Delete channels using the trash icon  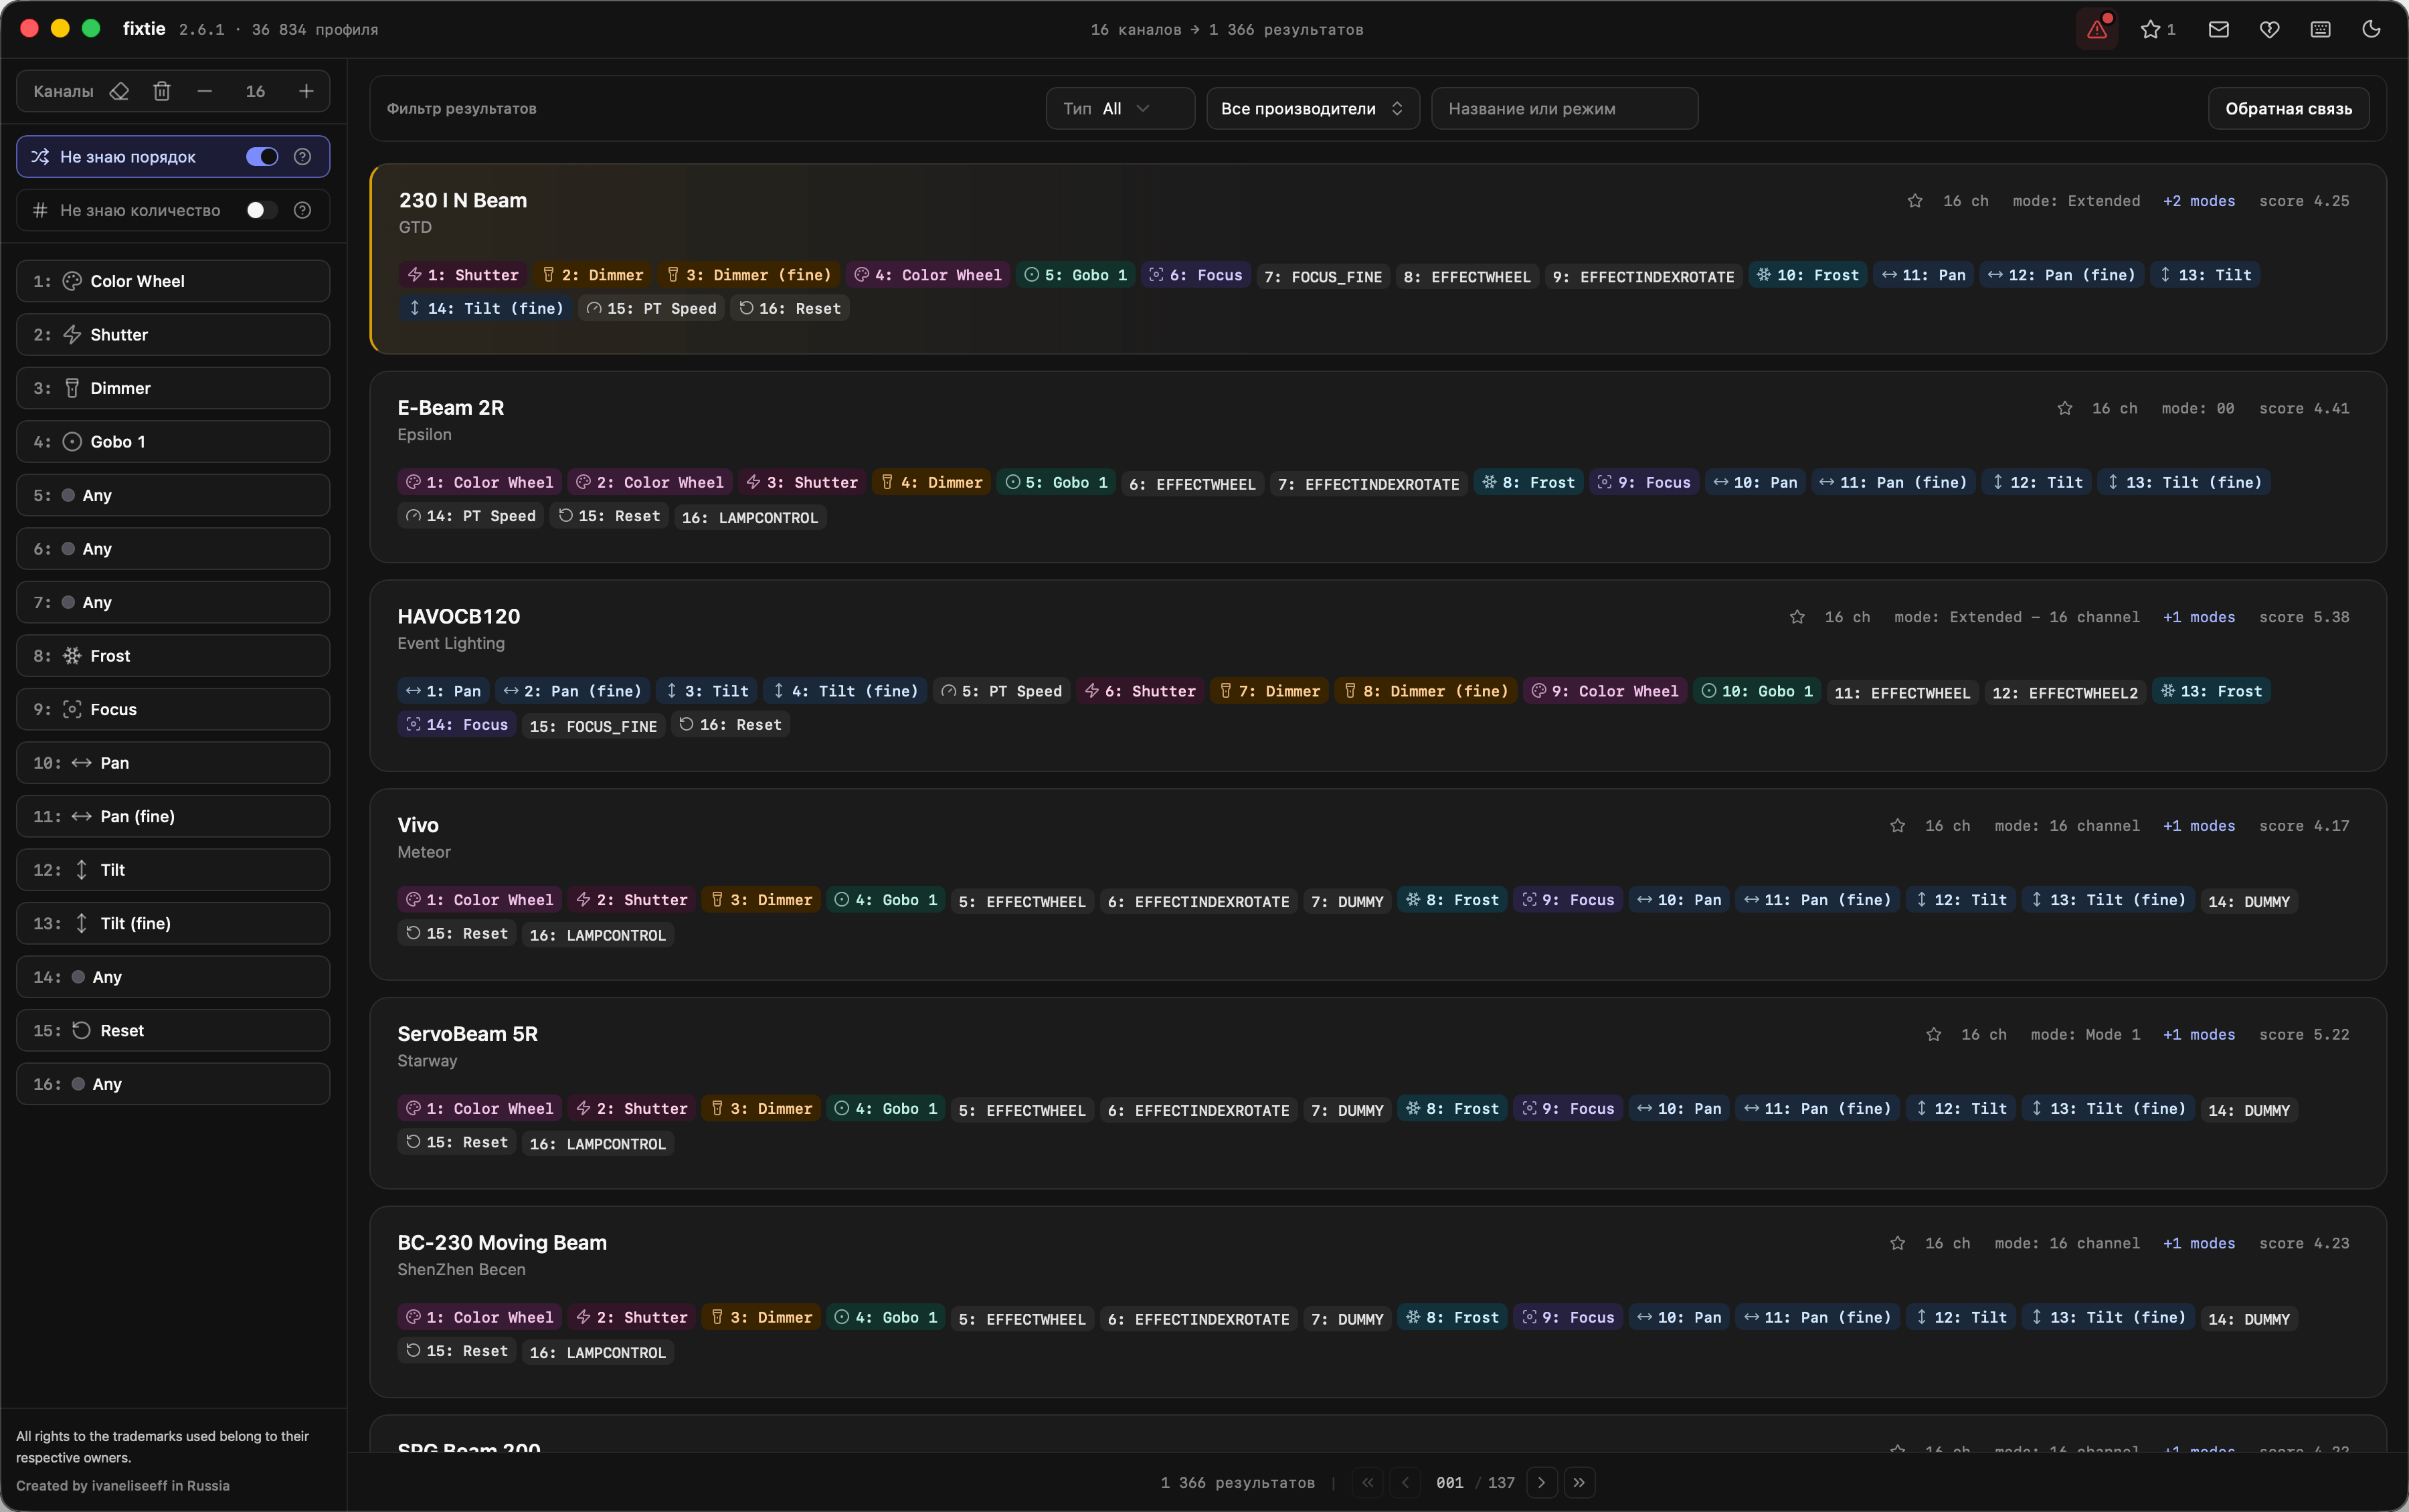(162, 91)
